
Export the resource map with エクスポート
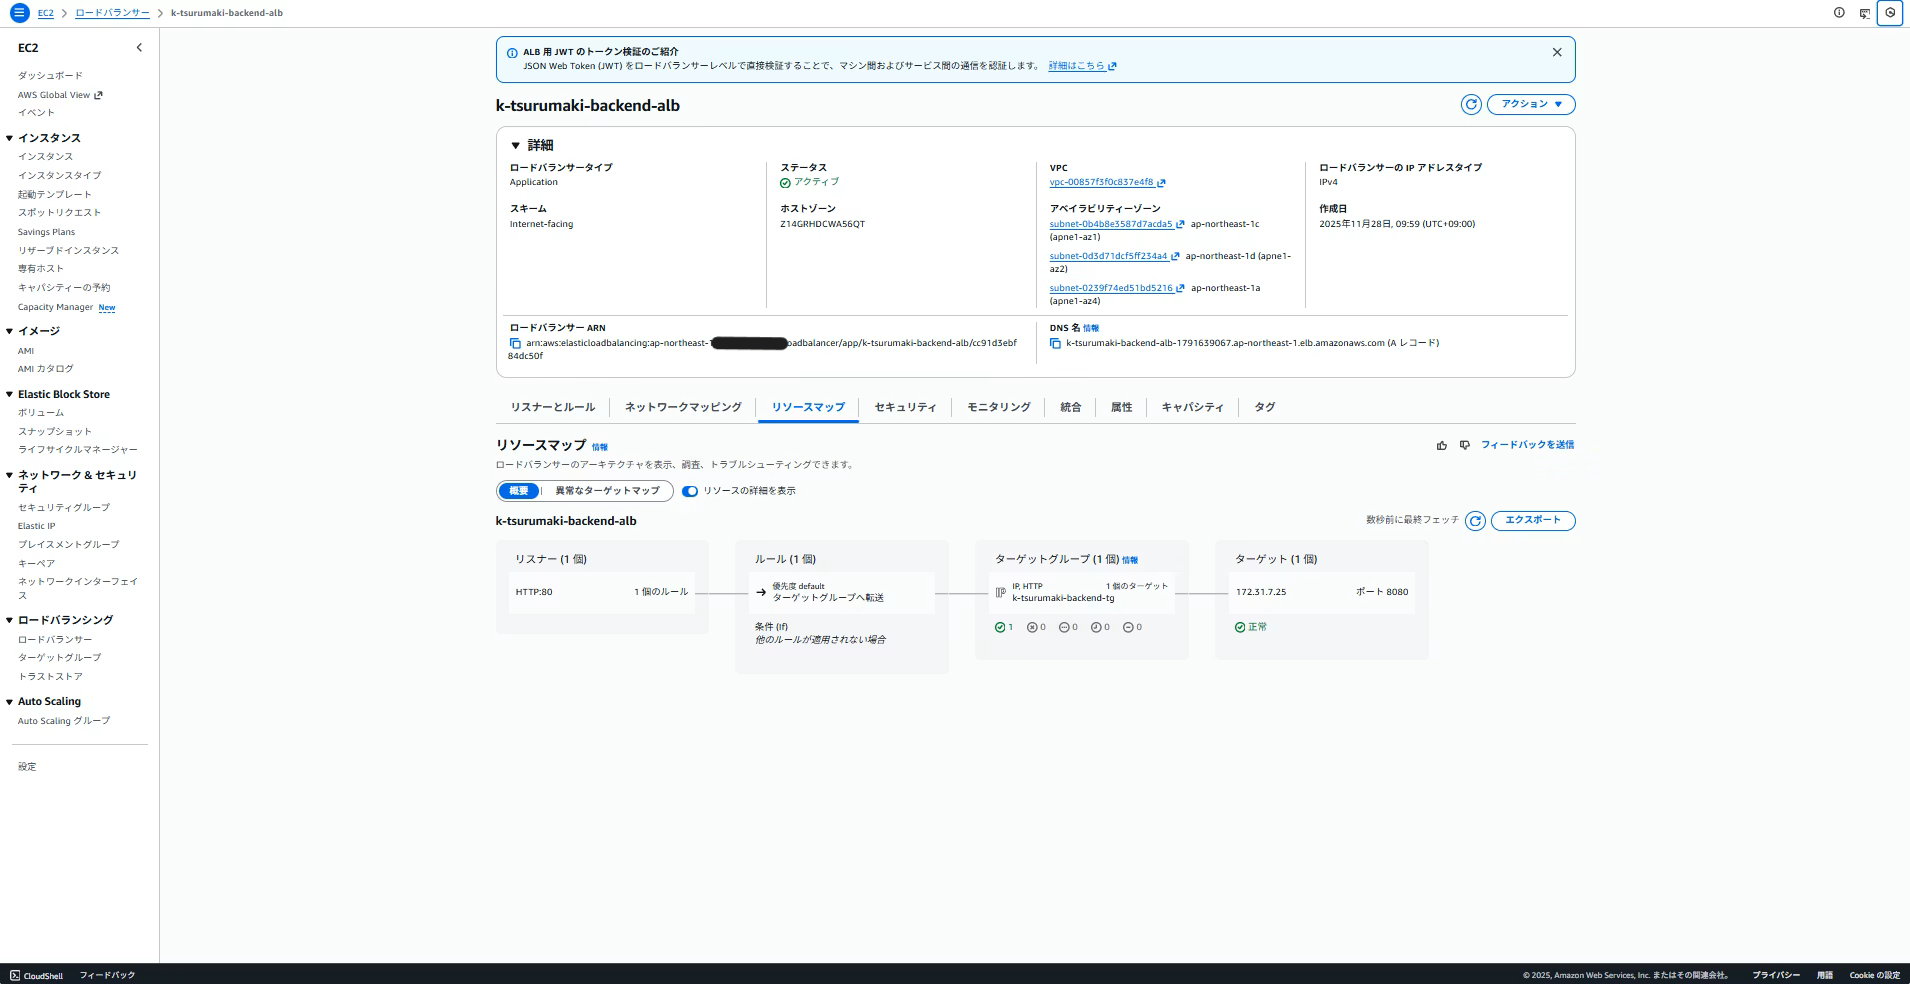pos(1533,521)
